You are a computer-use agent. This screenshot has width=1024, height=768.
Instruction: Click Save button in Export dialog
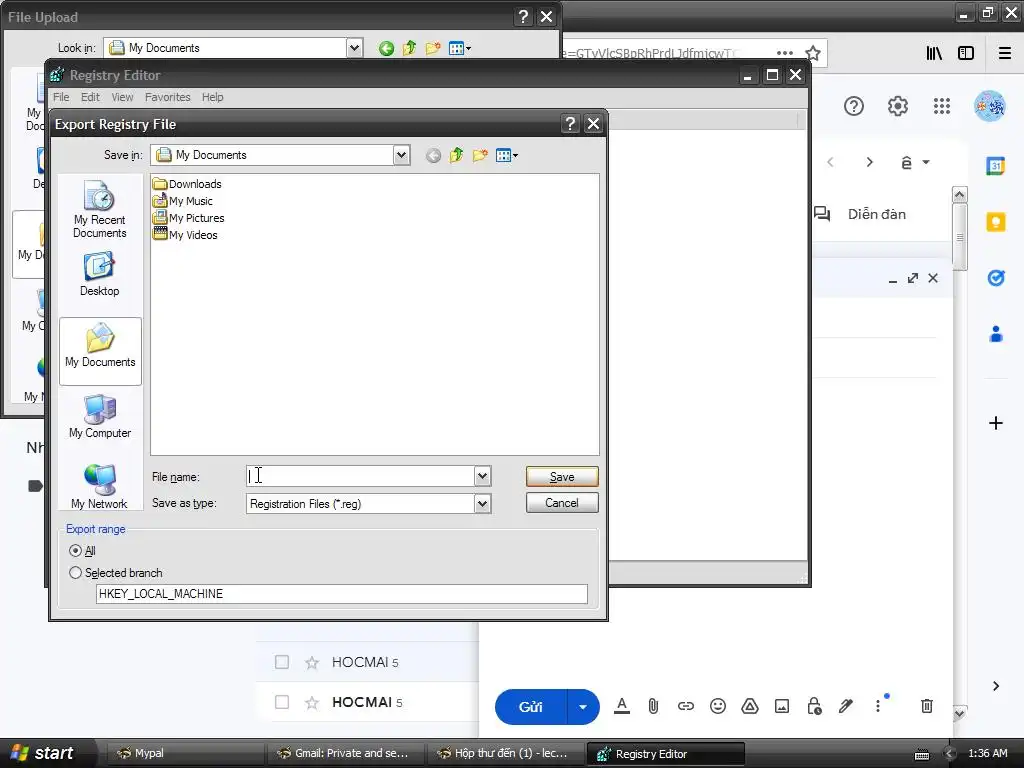(x=562, y=476)
